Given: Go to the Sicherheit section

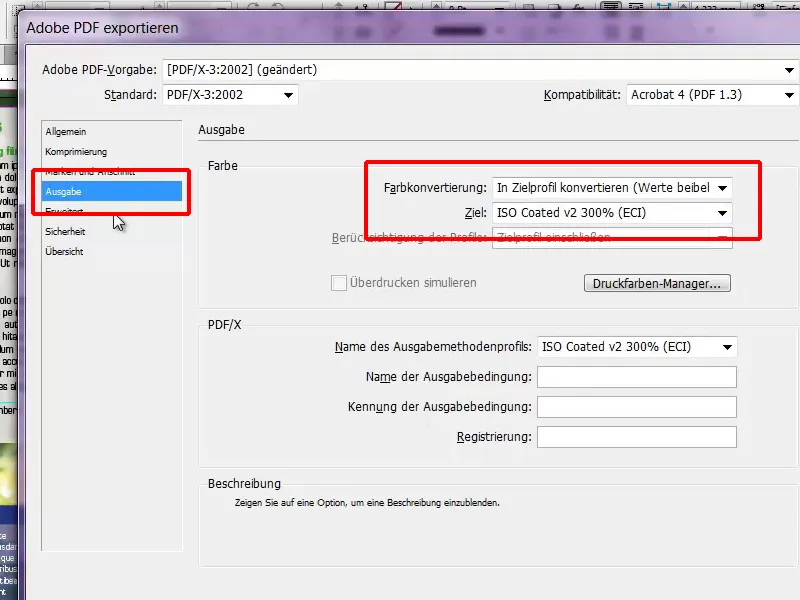Looking at the screenshot, I should [x=65, y=232].
